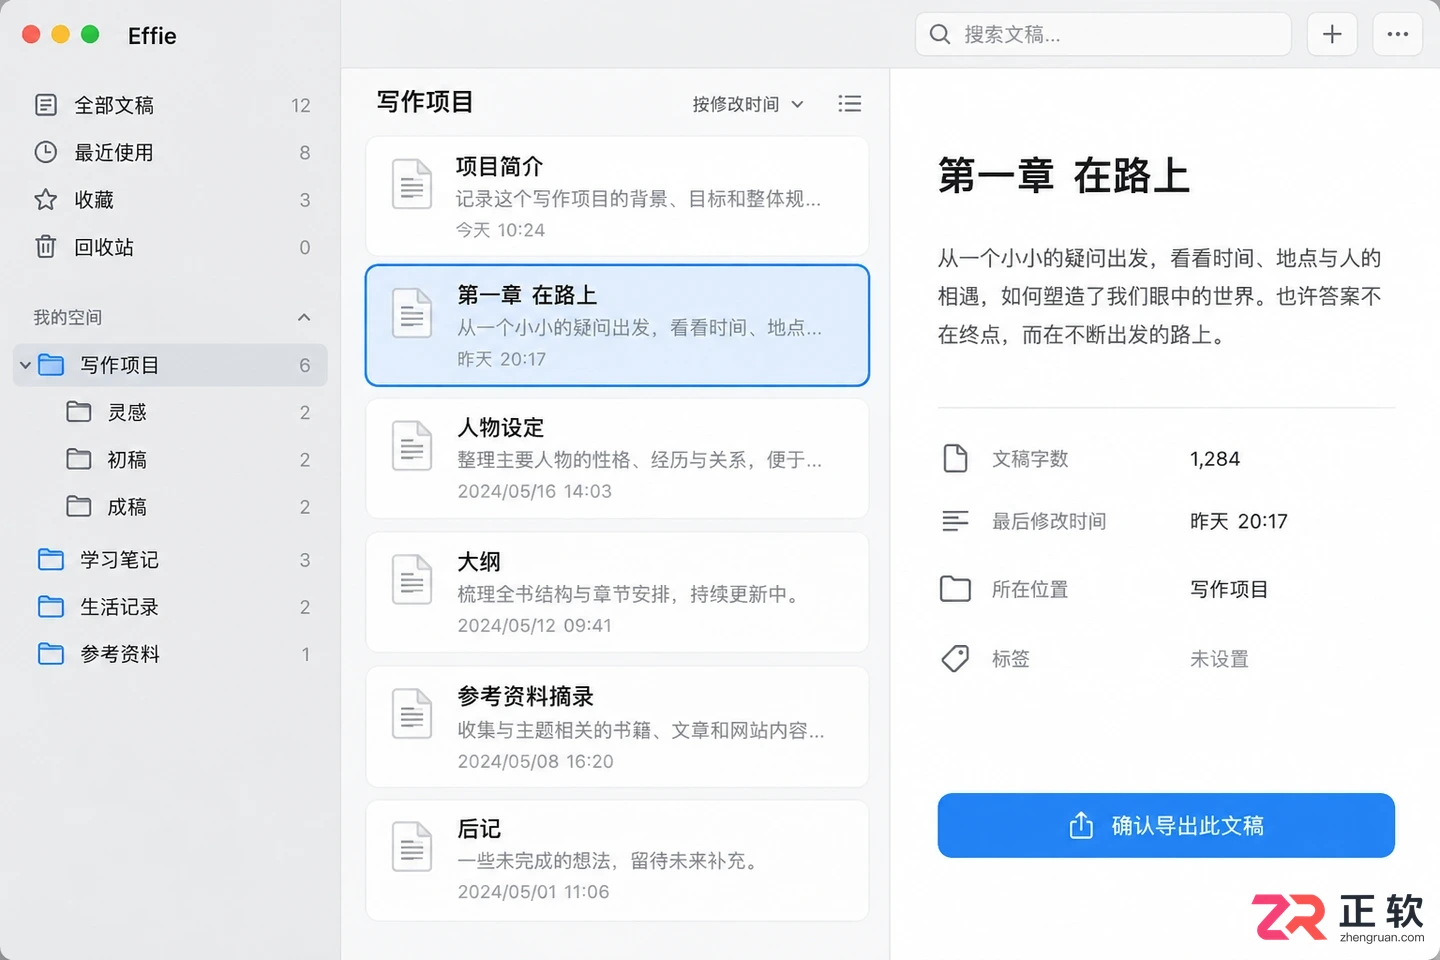Open the 大纲 document
This screenshot has height=960, width=1440.
coord(617,592)
